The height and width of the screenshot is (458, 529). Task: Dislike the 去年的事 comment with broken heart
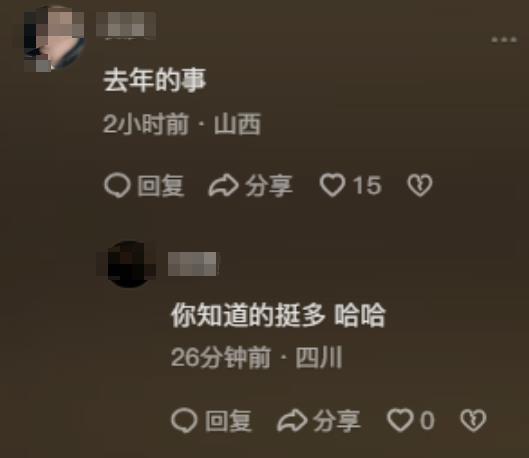(419, 185)
